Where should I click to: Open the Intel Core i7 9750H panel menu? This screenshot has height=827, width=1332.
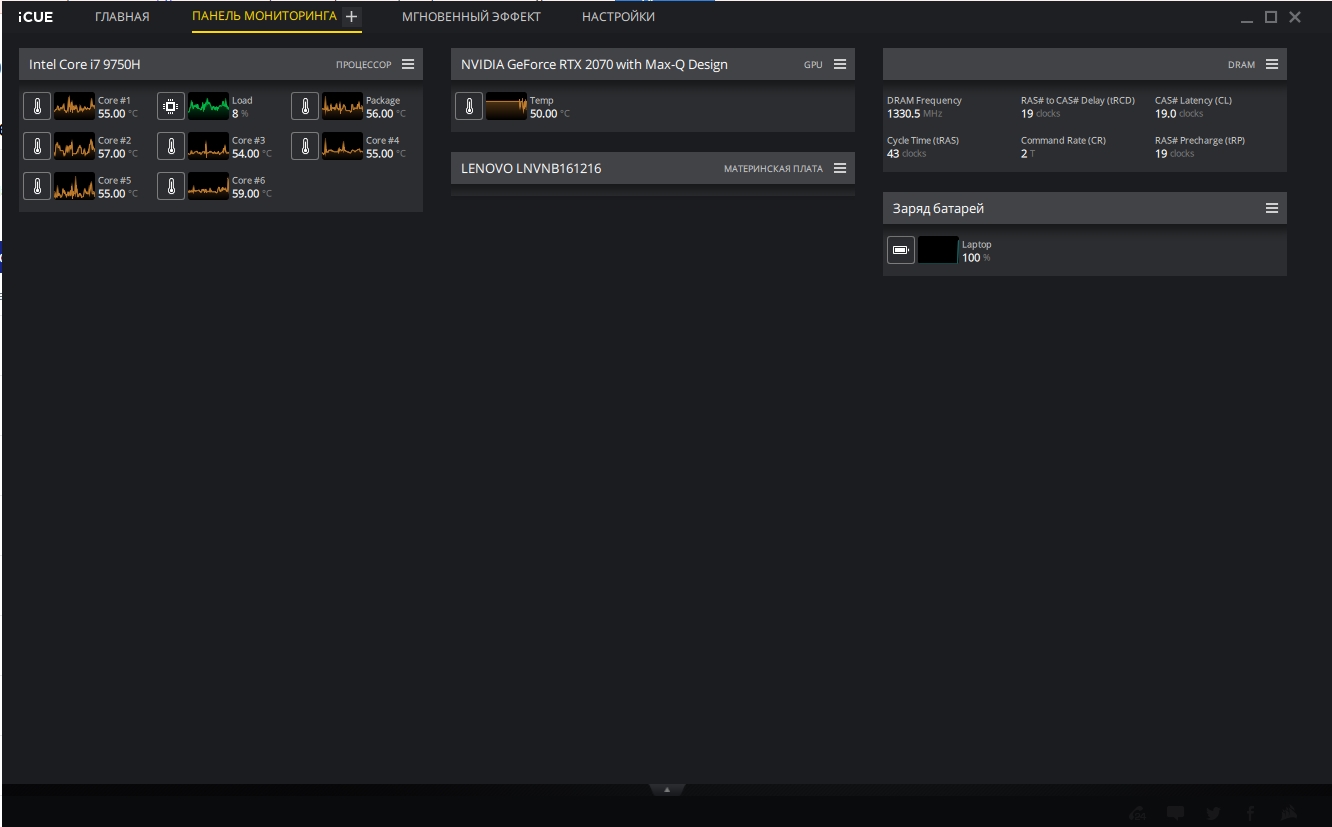click(x=408, y=64)
